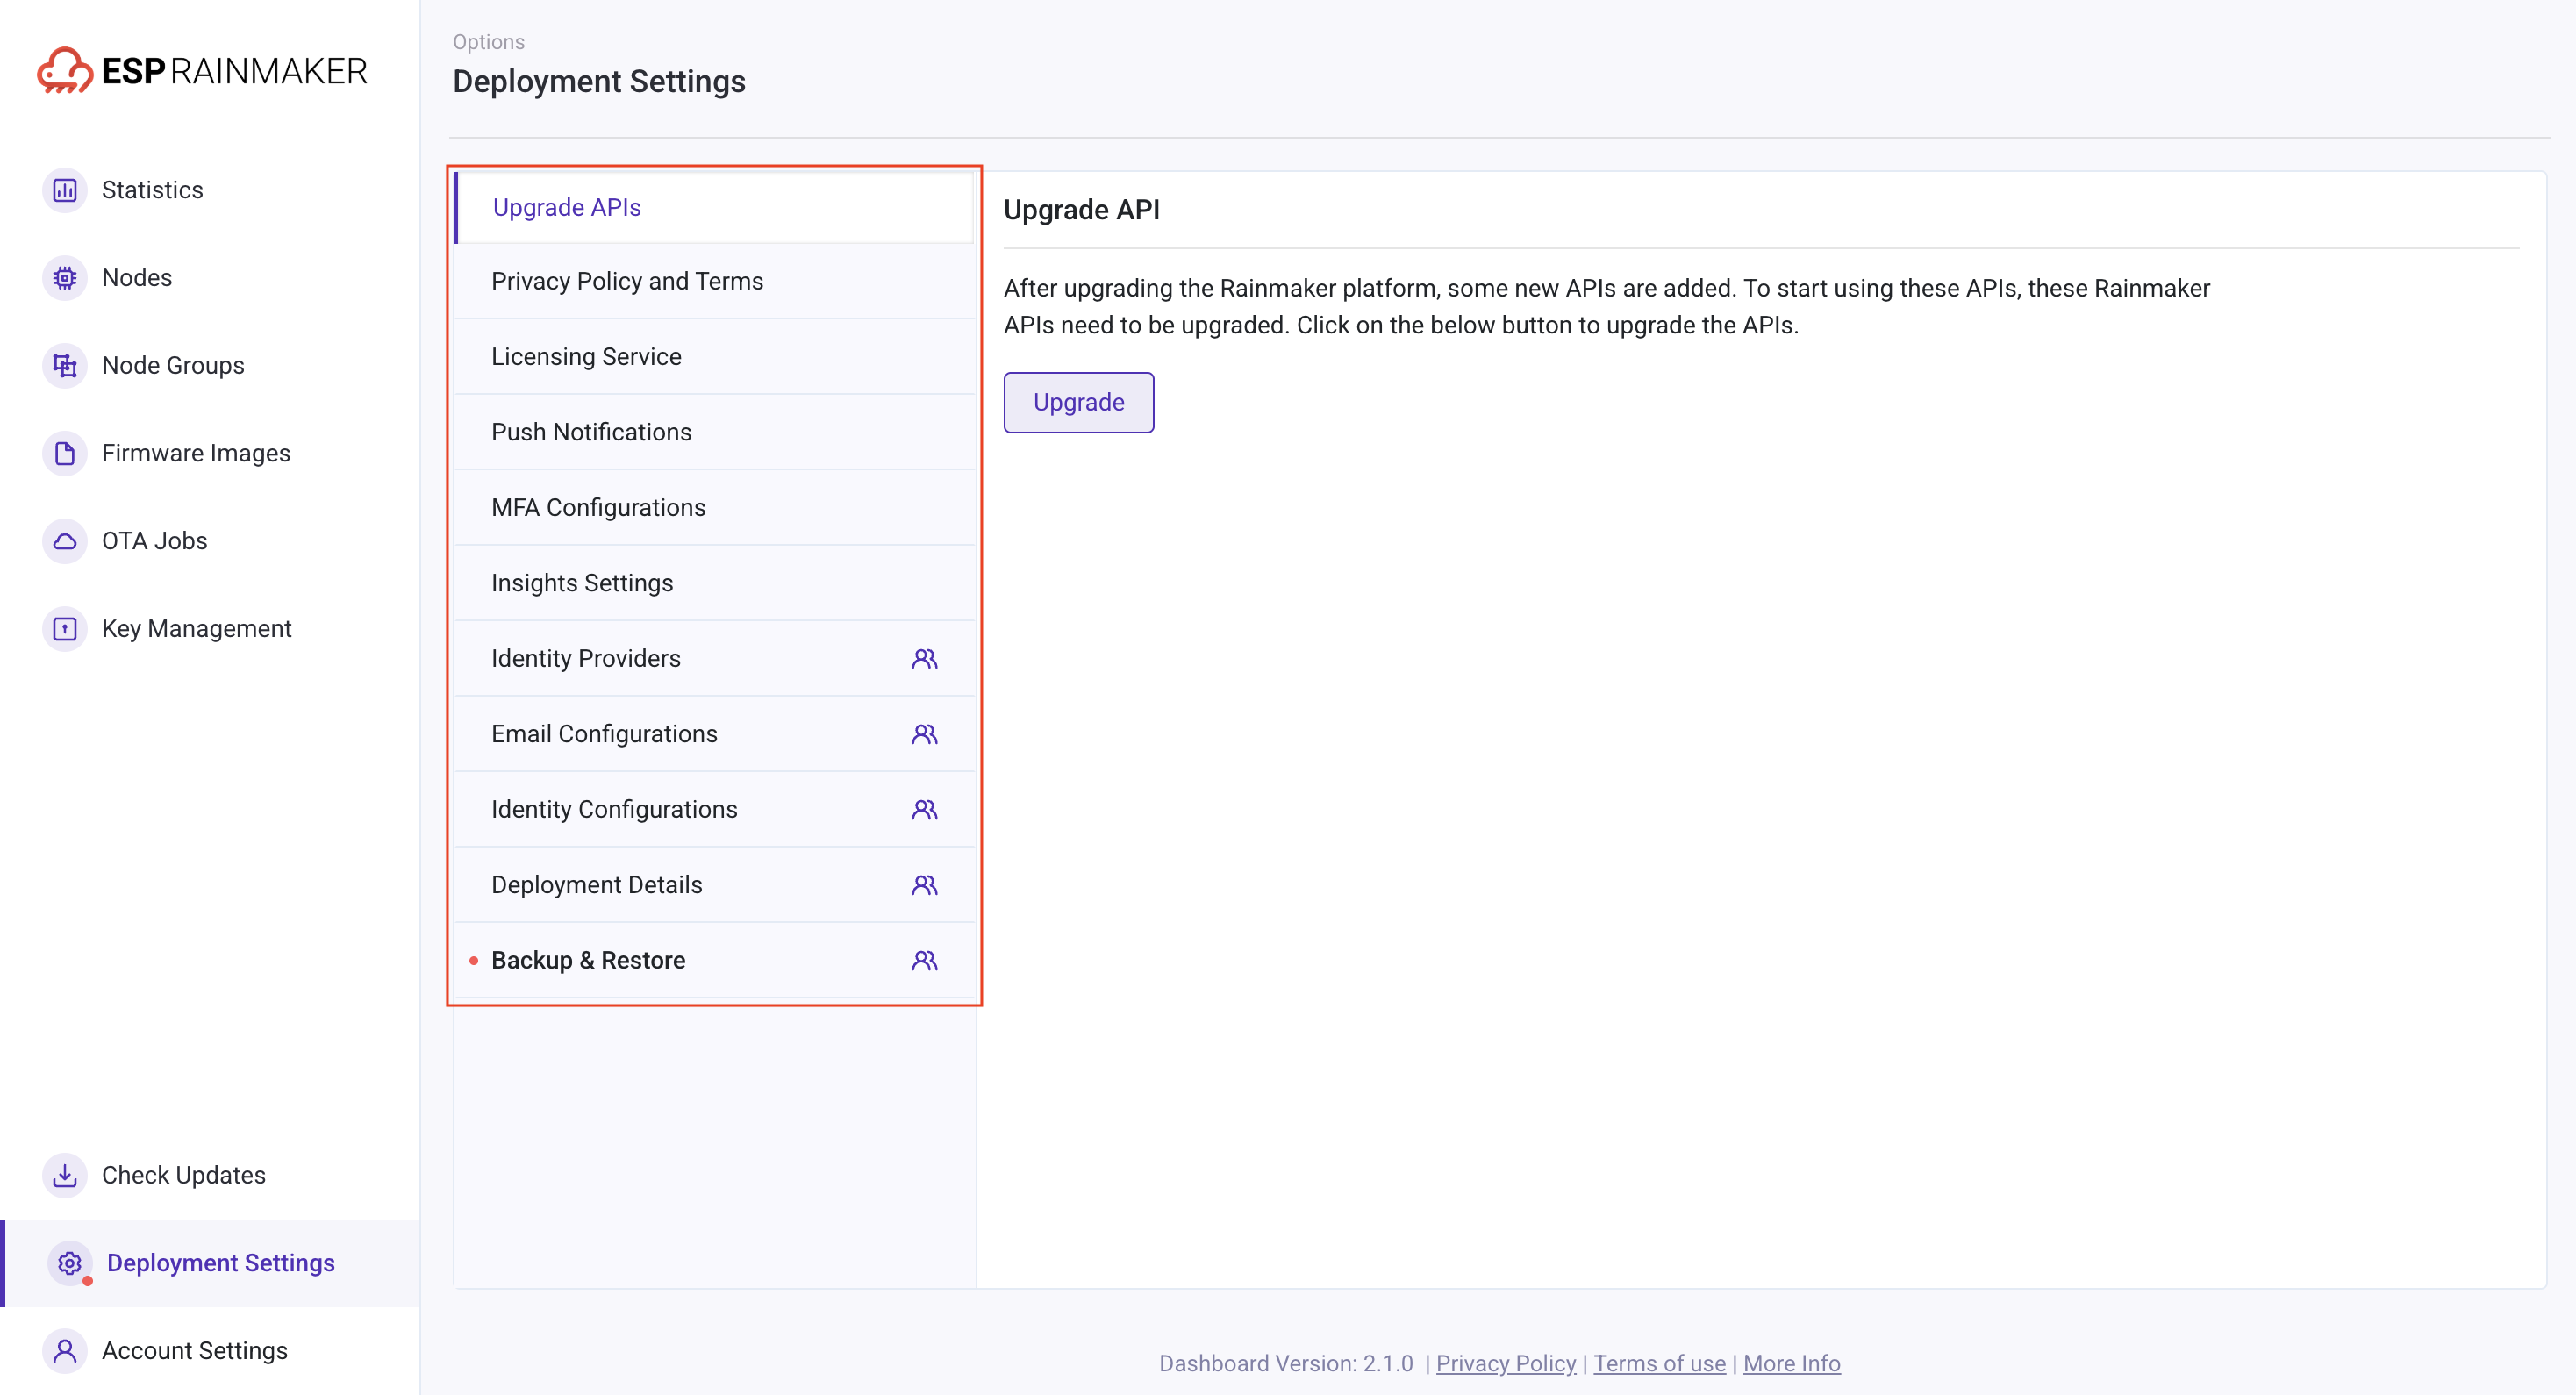Click the Check Updates download icon
2576x1395 pixels.
pyautogui.click(x=65, y=1175)
